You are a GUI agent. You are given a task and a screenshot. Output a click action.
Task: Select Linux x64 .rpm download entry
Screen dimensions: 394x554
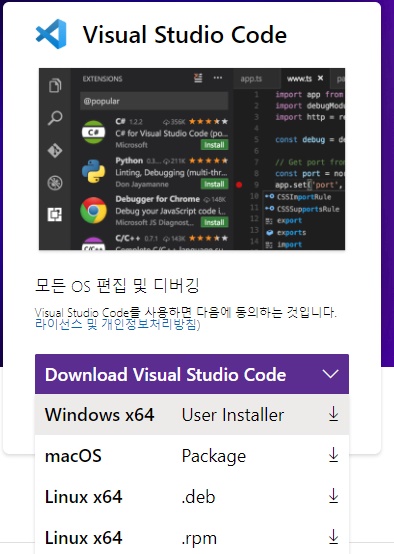[x=192, y=538]
